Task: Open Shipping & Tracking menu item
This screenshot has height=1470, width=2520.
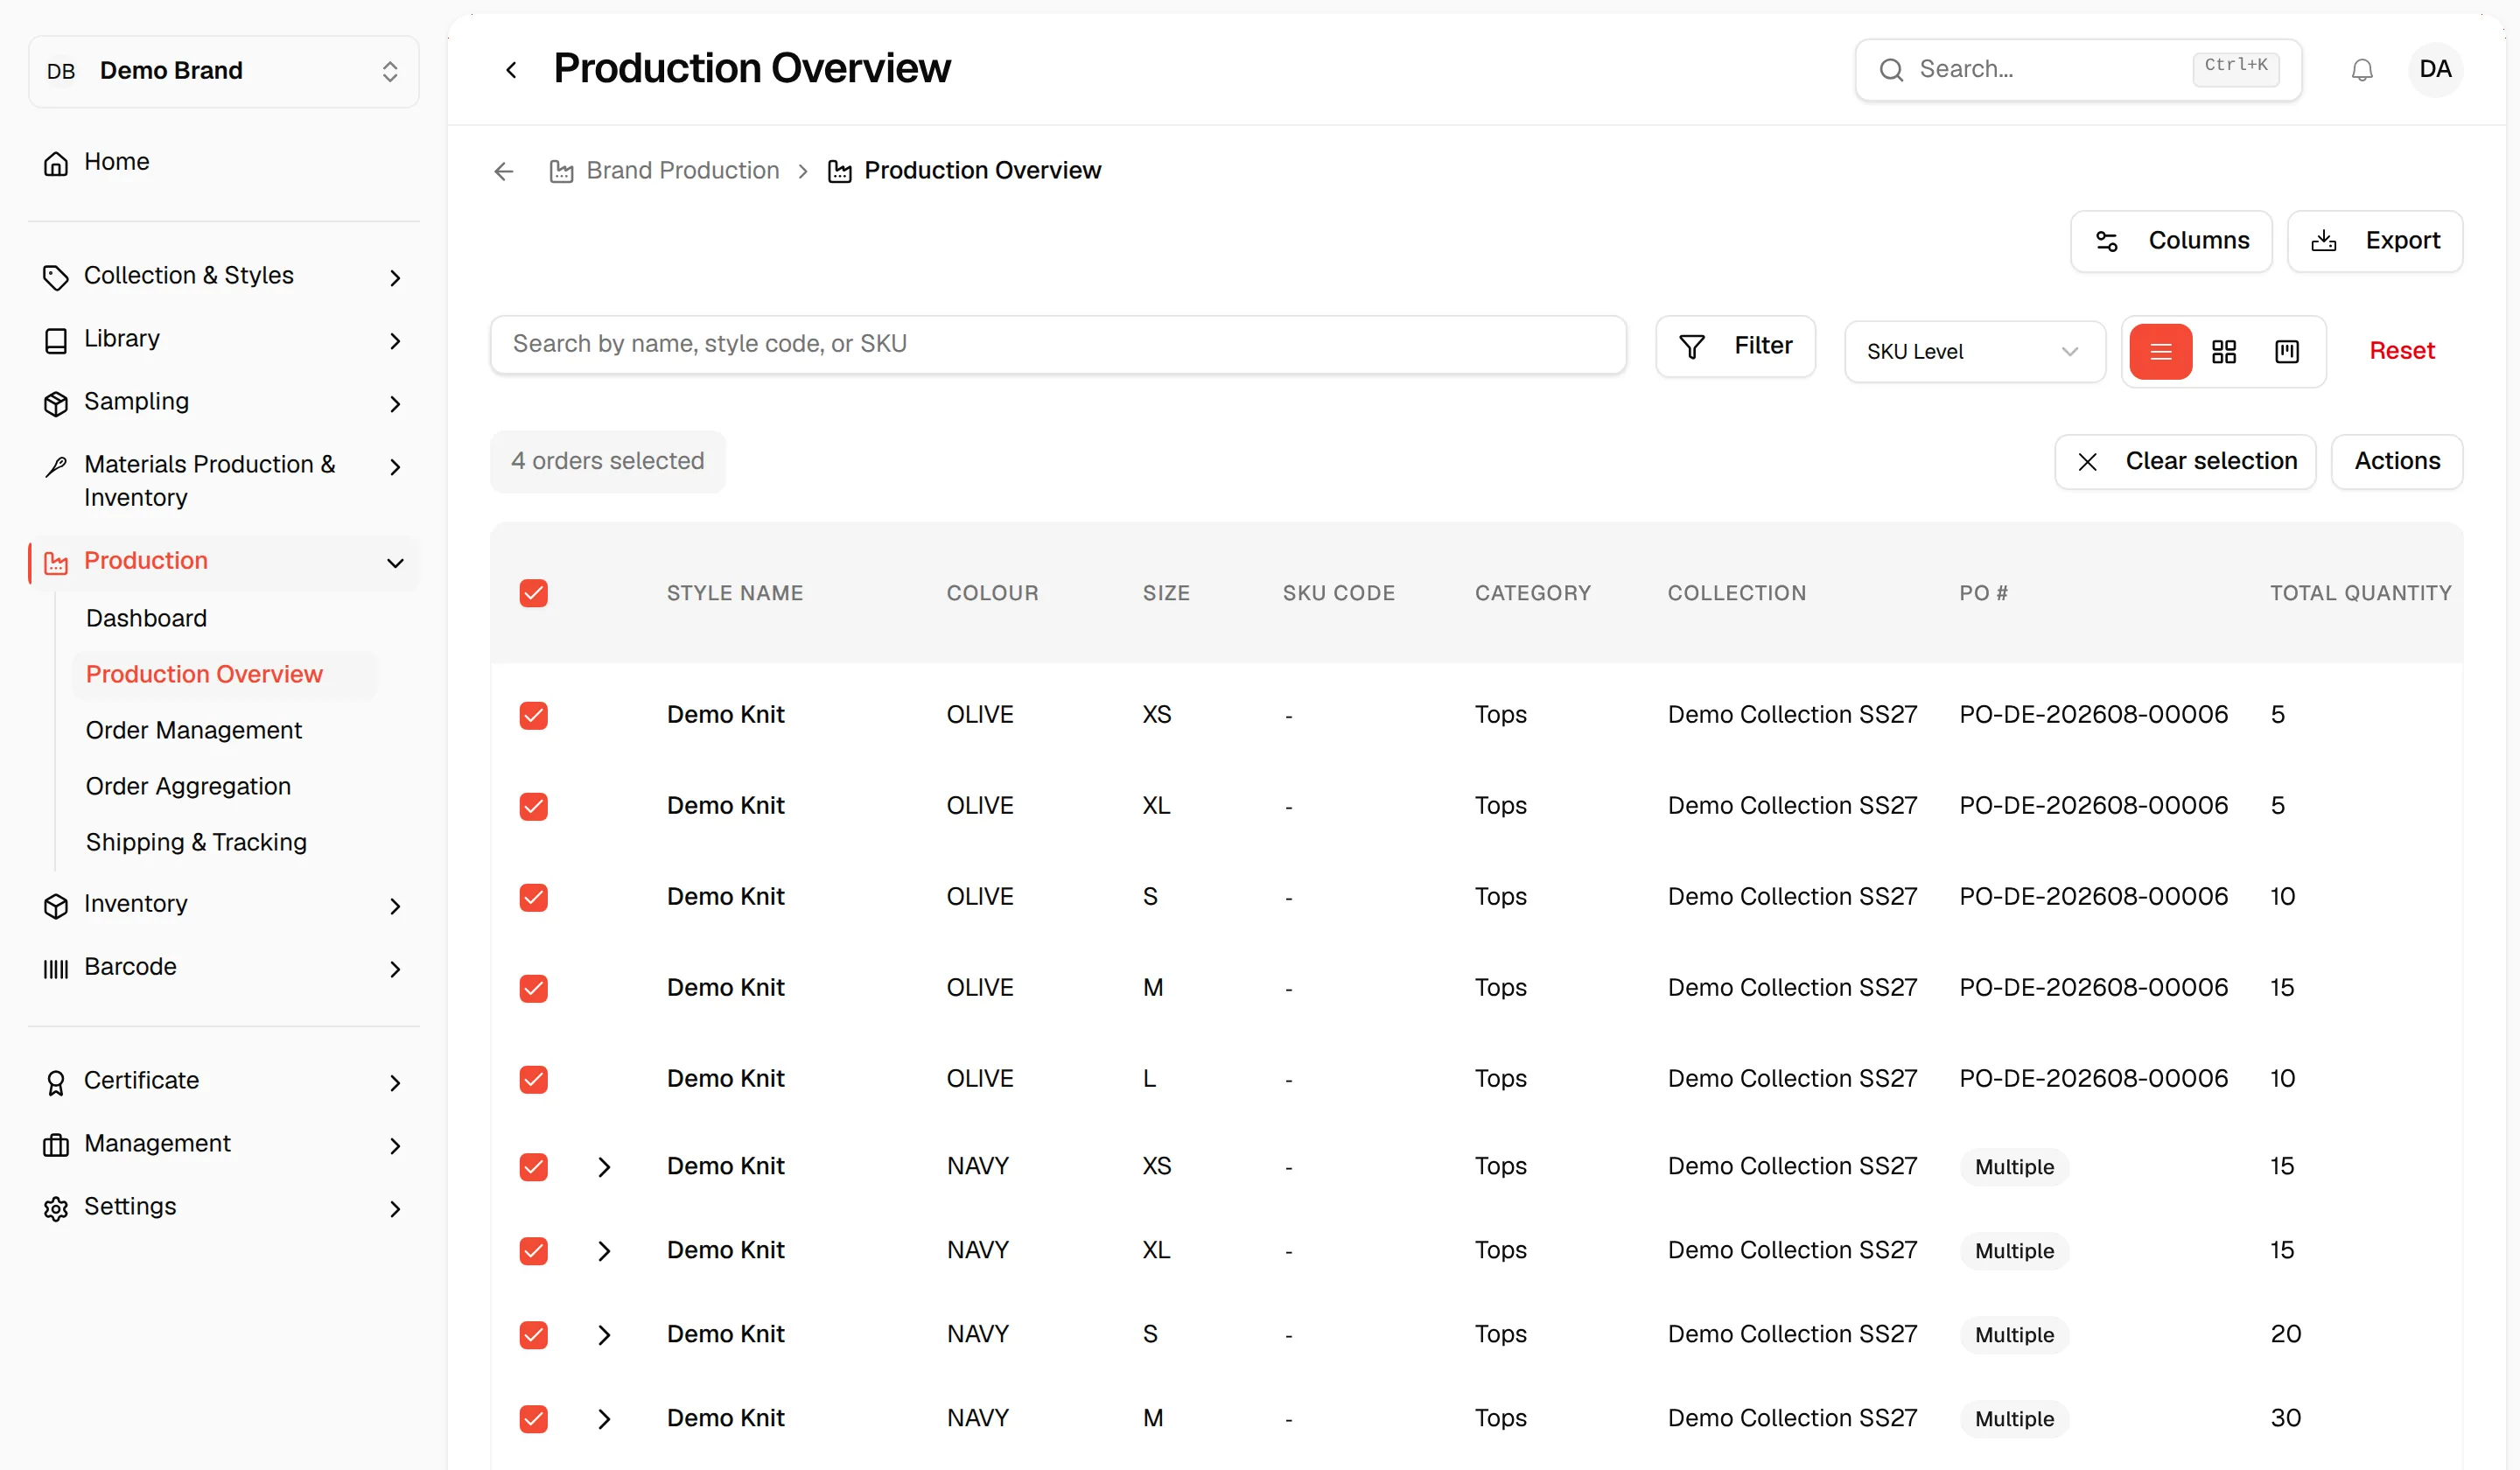Action: pos(197,842)
